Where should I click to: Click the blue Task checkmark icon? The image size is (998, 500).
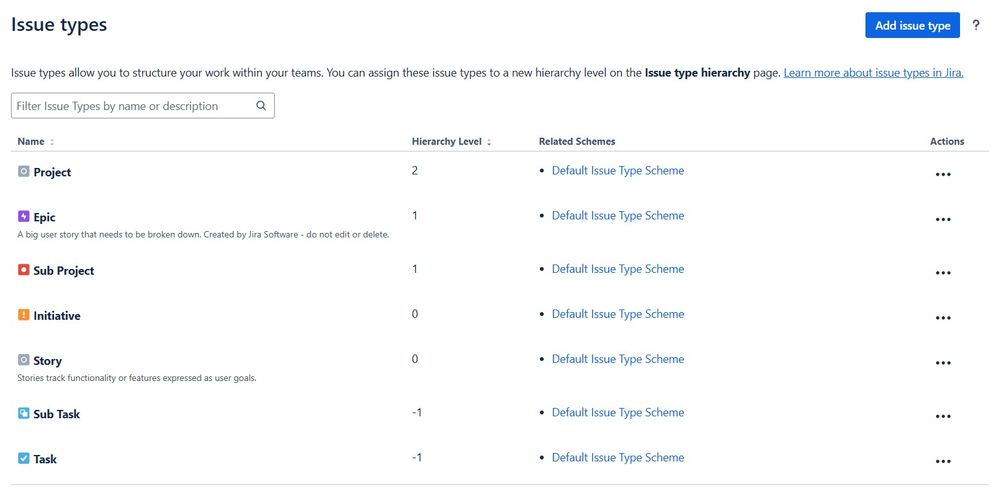click(x=24, y=458)
